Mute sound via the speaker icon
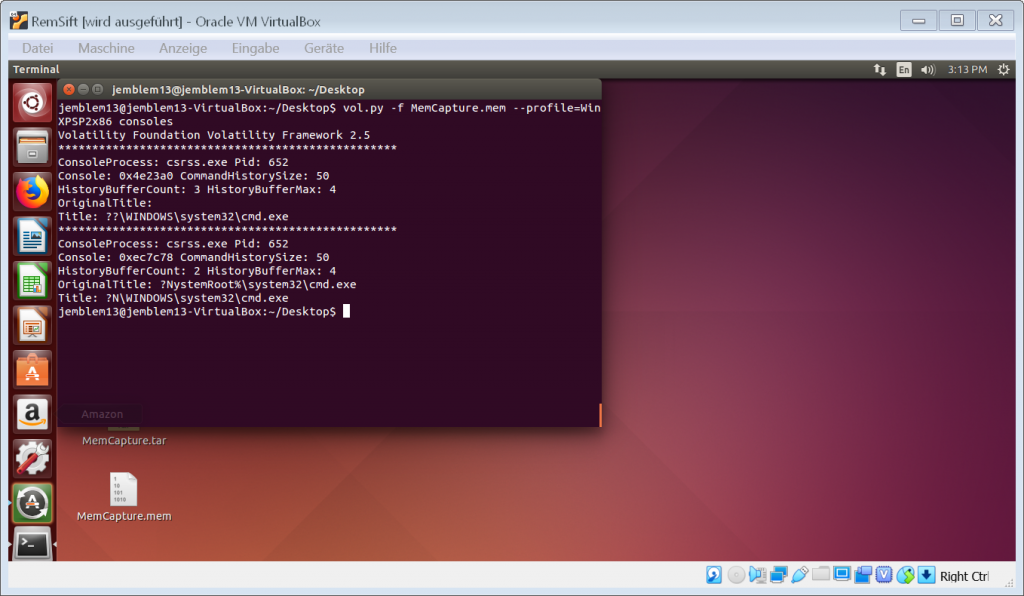Viewport: 1024px width, 596px height. pyautogui.click(x=927, y=70)
